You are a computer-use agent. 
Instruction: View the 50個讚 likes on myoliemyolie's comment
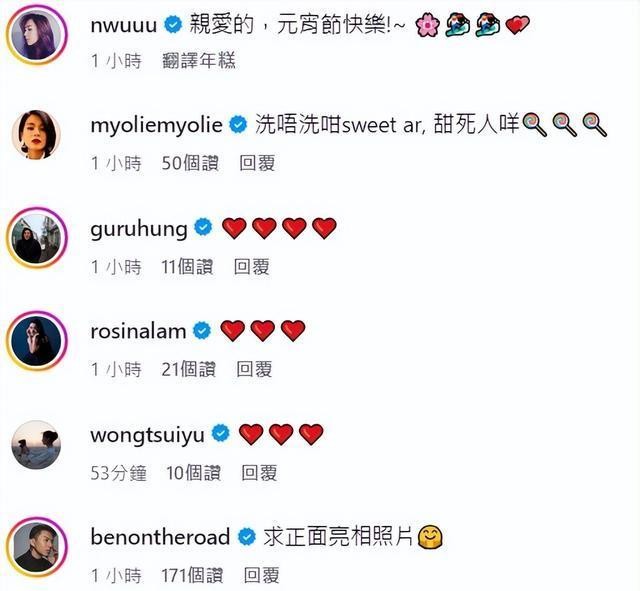190,163
